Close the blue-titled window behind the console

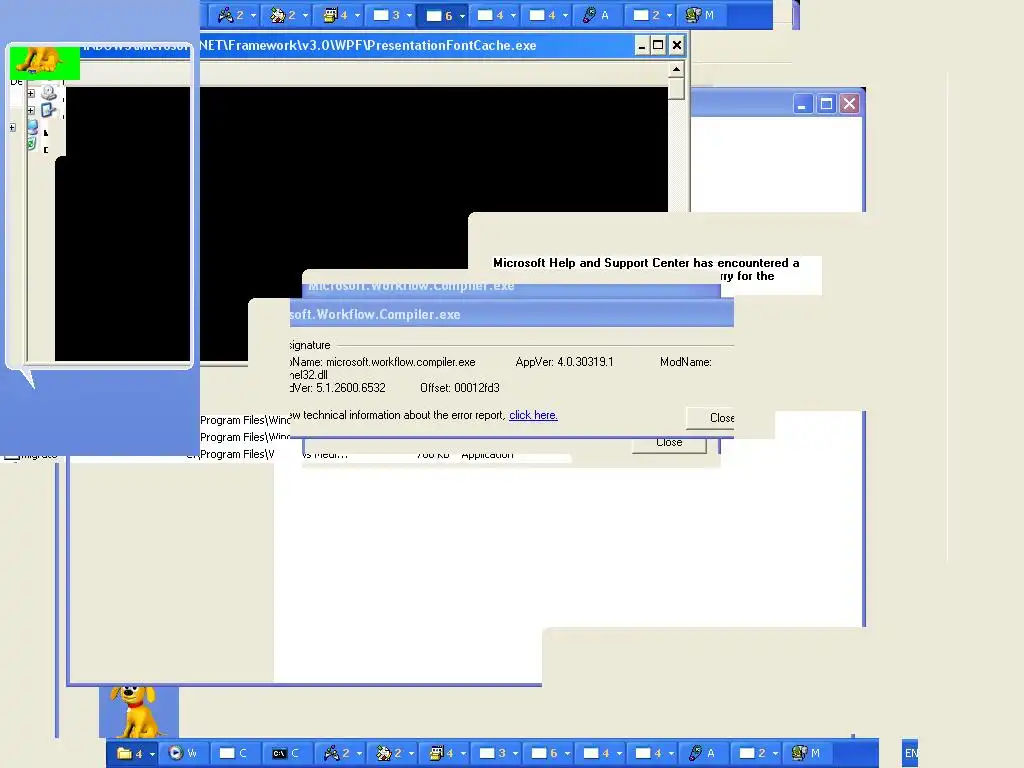pyautogui.click(x=849, y=104)
